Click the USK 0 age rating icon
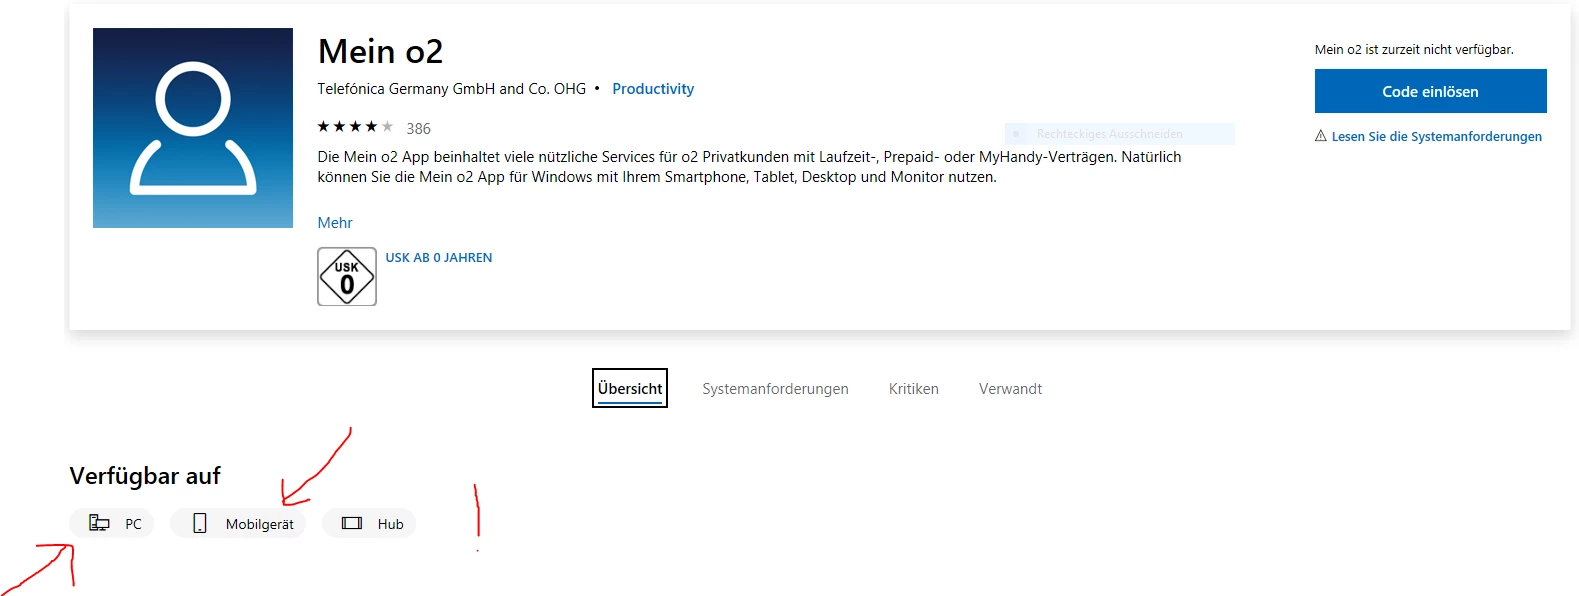This screenshot has width=1579, height=596. 347,277
